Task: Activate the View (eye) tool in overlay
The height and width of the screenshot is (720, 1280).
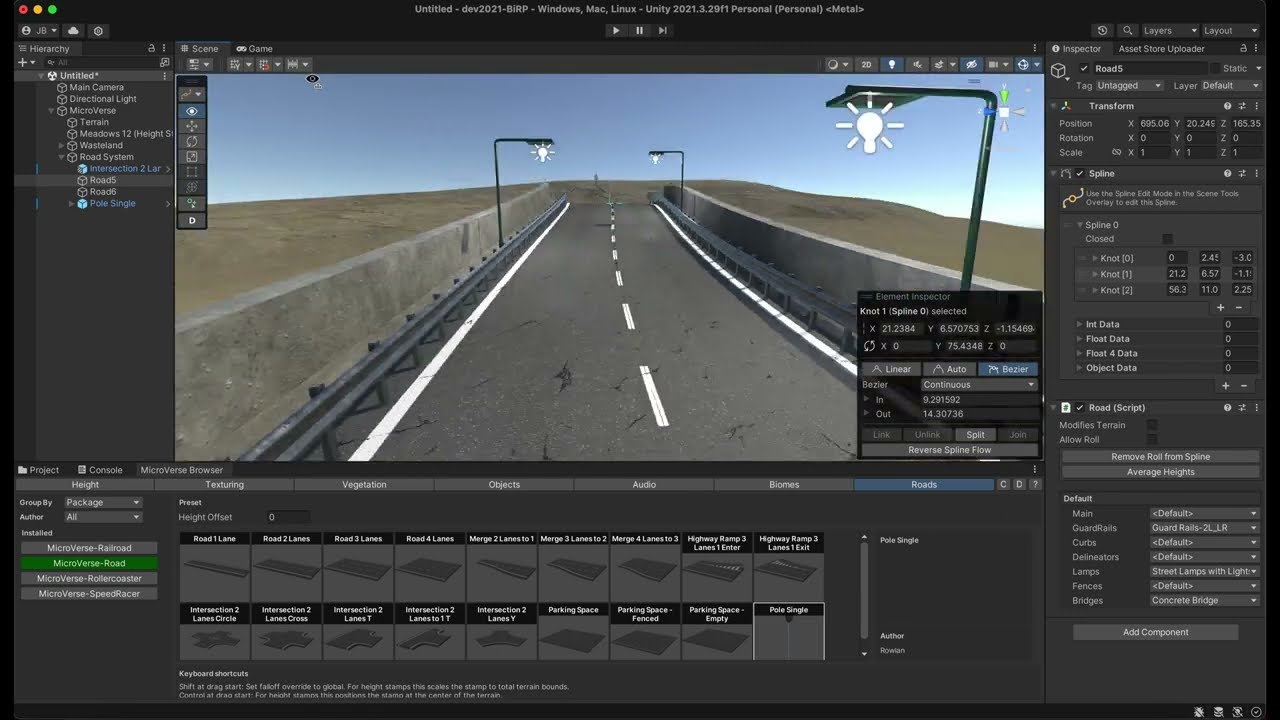Action: point(192,111)
